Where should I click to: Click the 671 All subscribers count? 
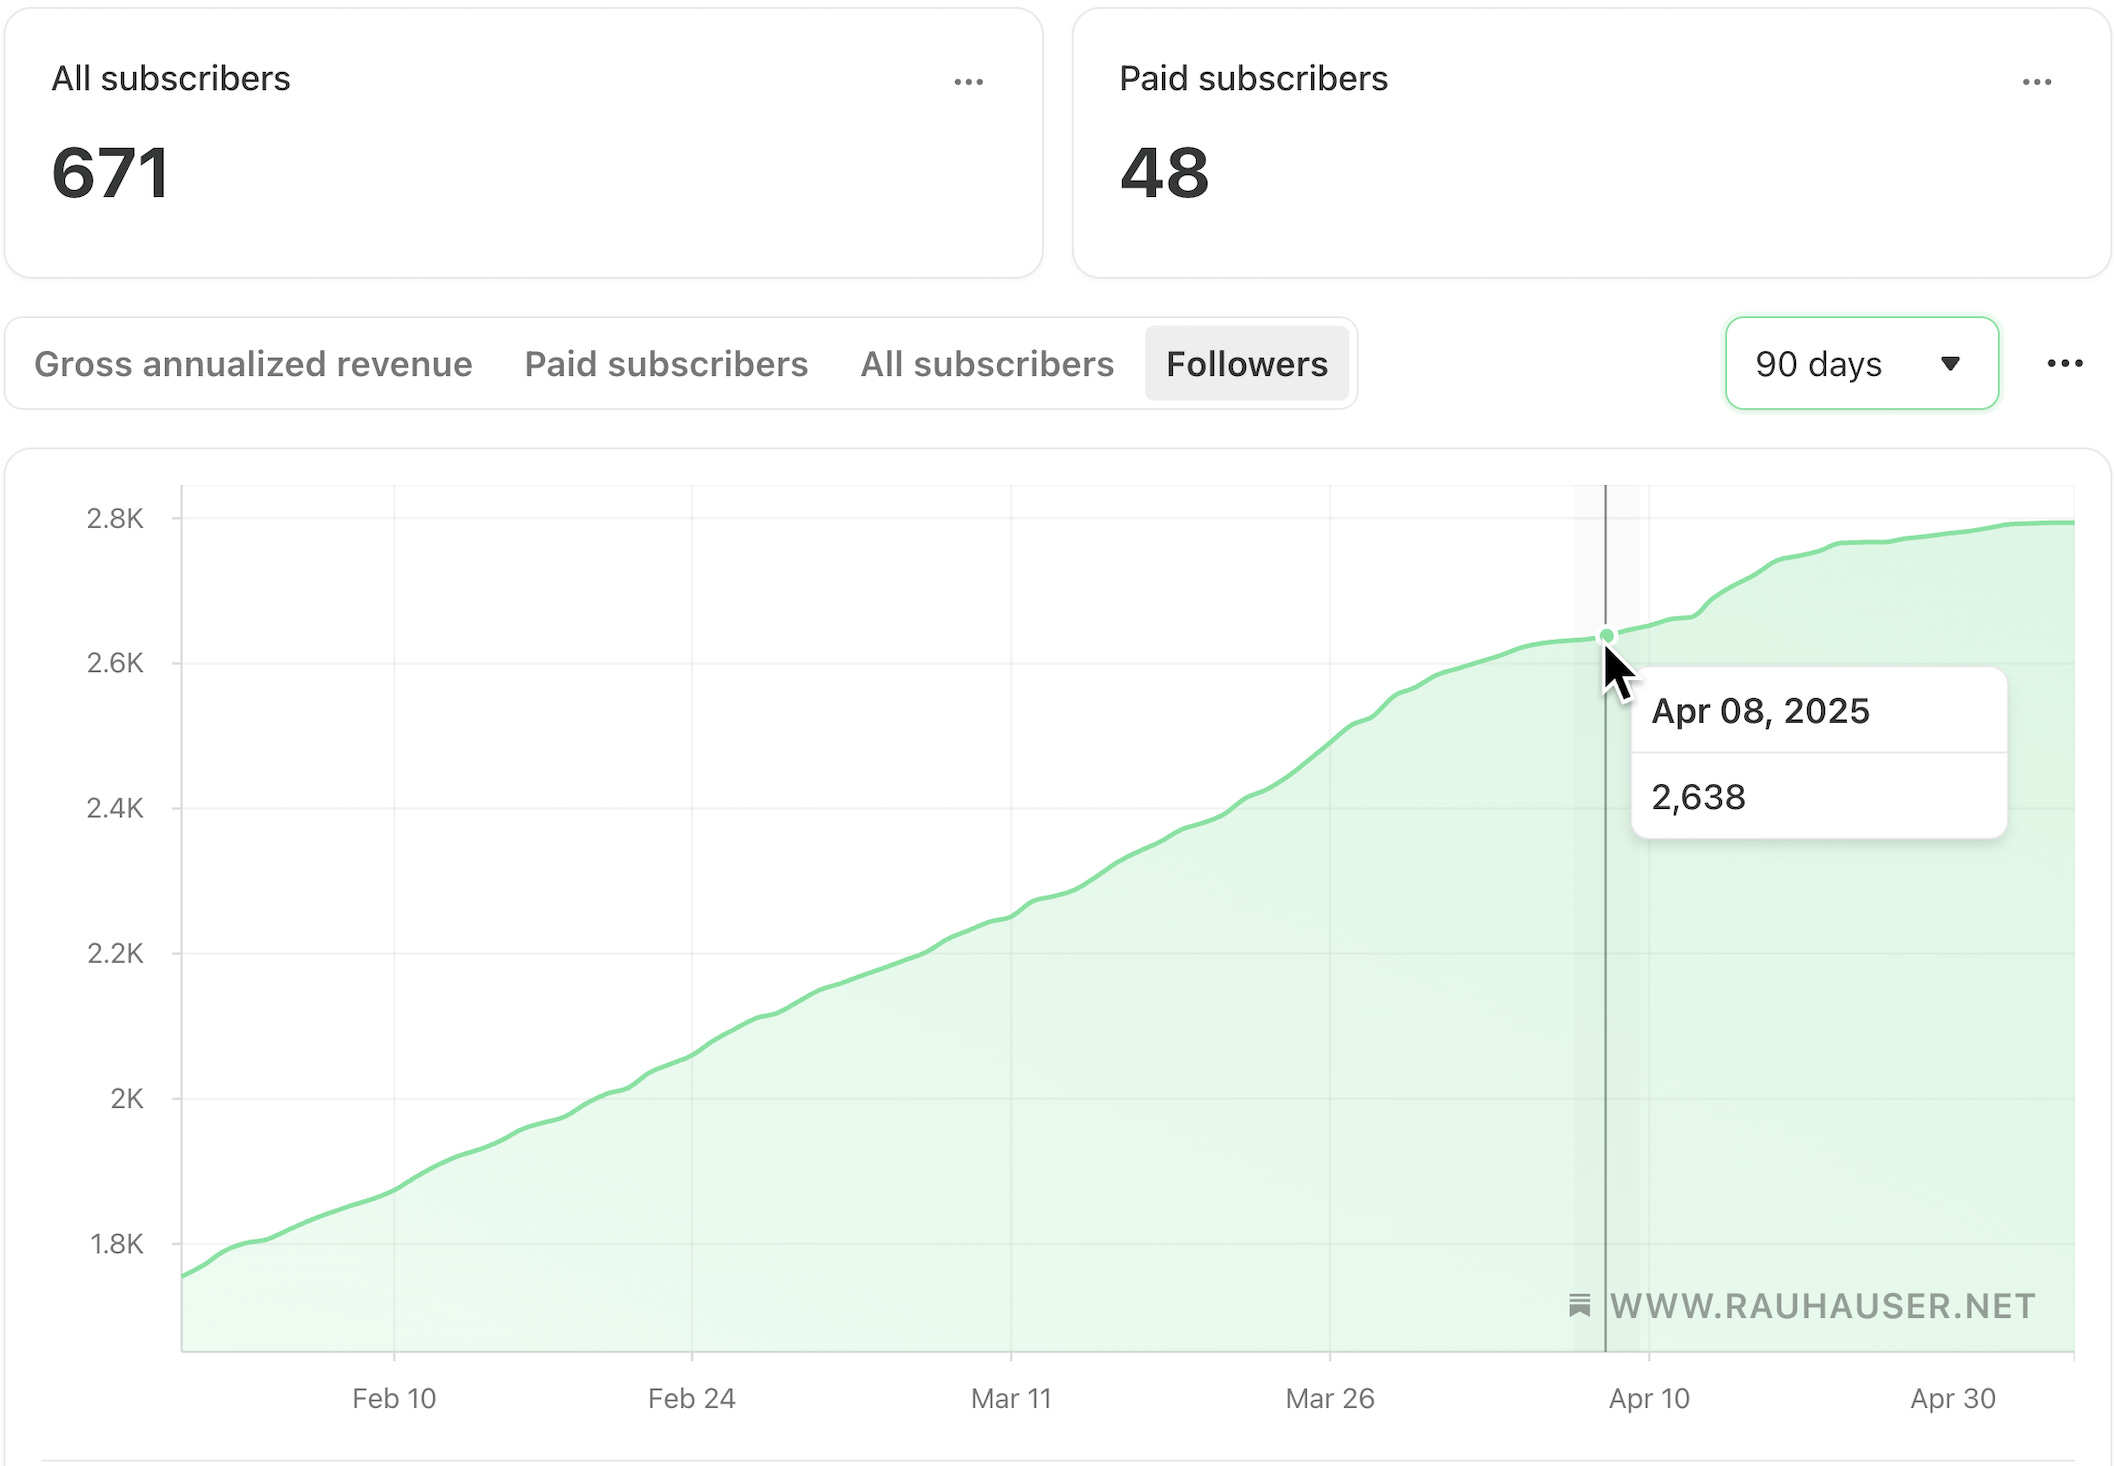[110, 173]
